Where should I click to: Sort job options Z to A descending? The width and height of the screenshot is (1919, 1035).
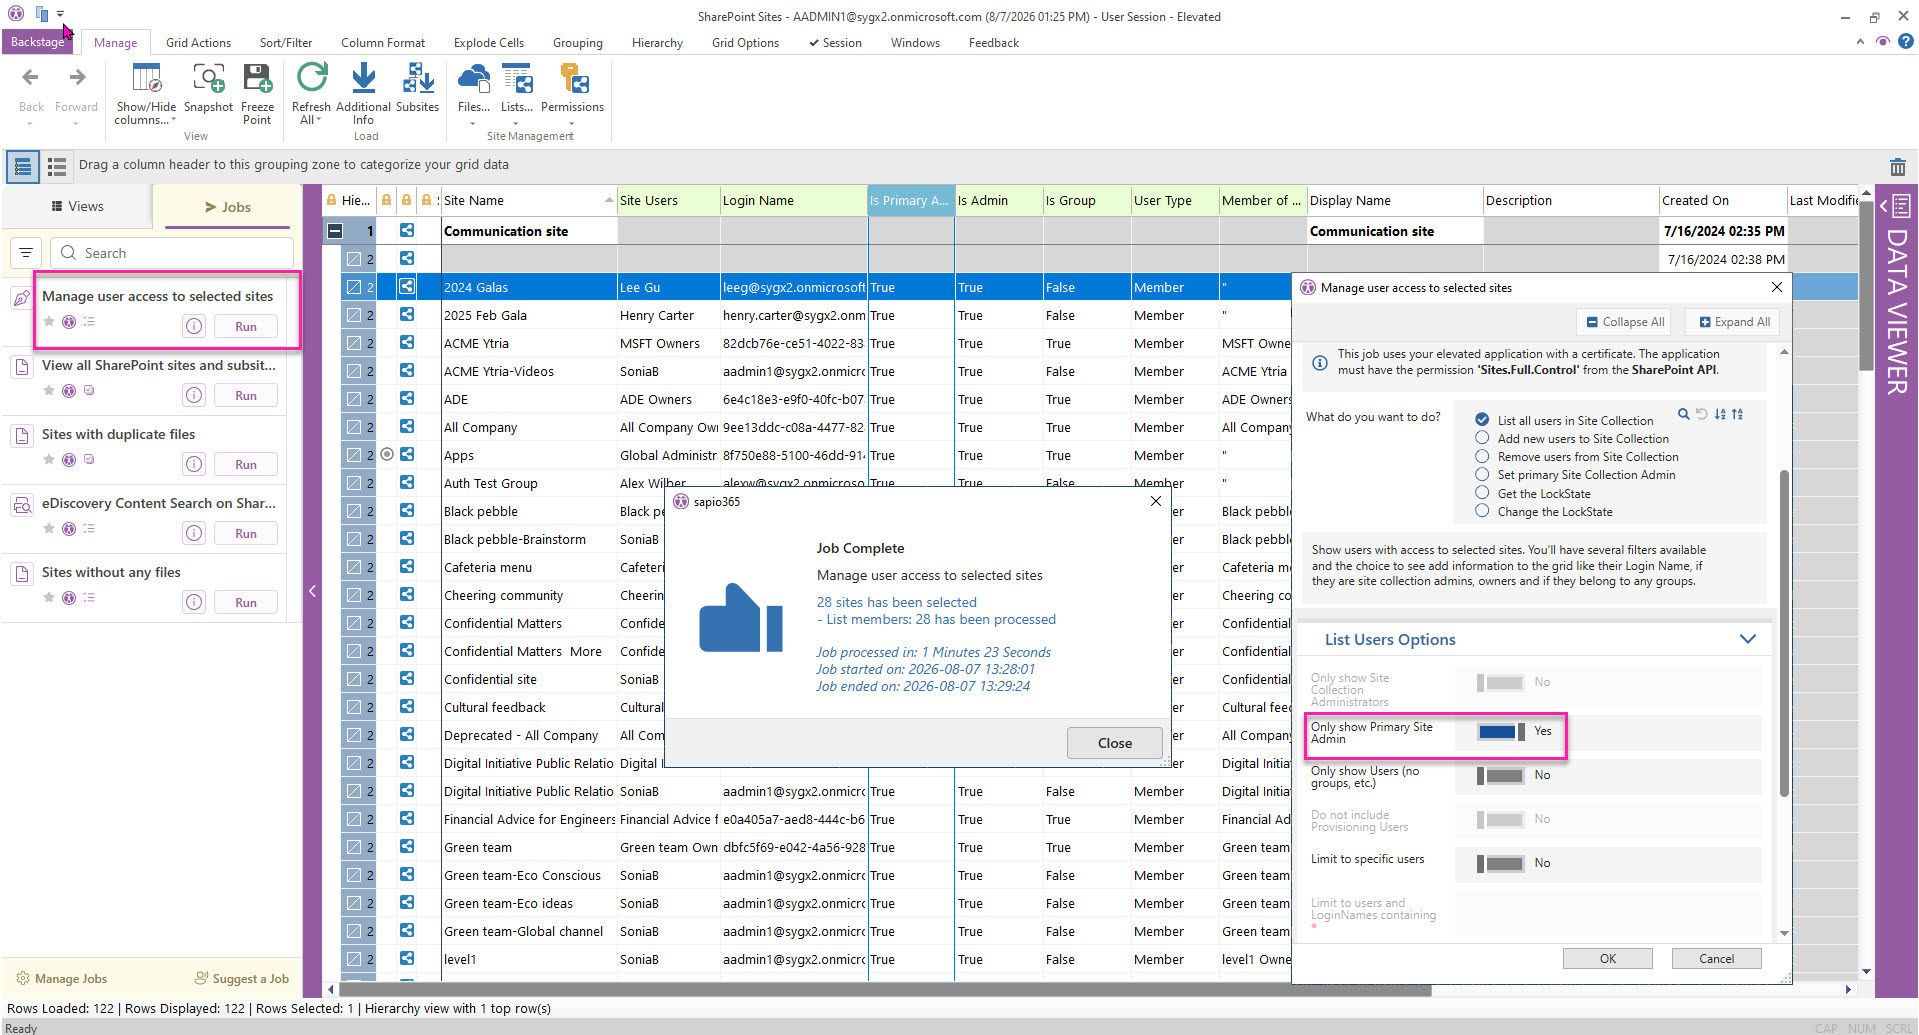pos(1738,414)
